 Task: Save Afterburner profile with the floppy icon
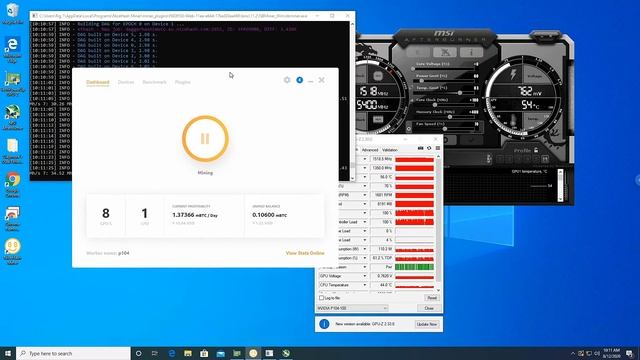click(x=545, y=159)
